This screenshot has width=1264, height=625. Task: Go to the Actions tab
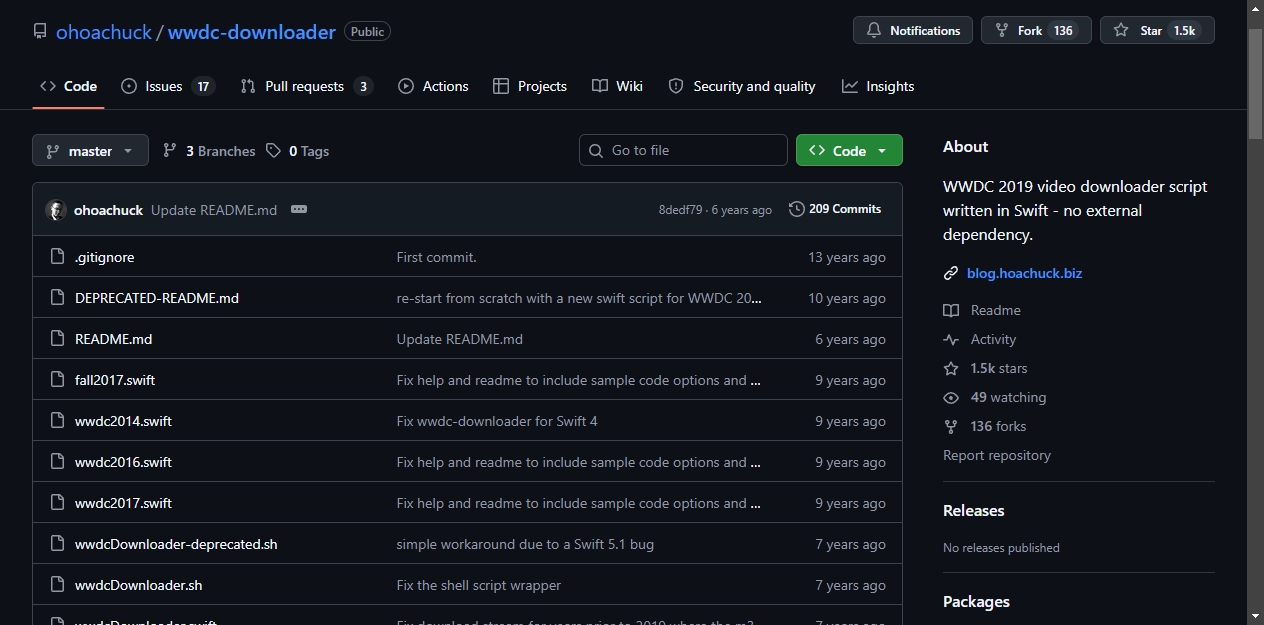click(x=433, y=86)
